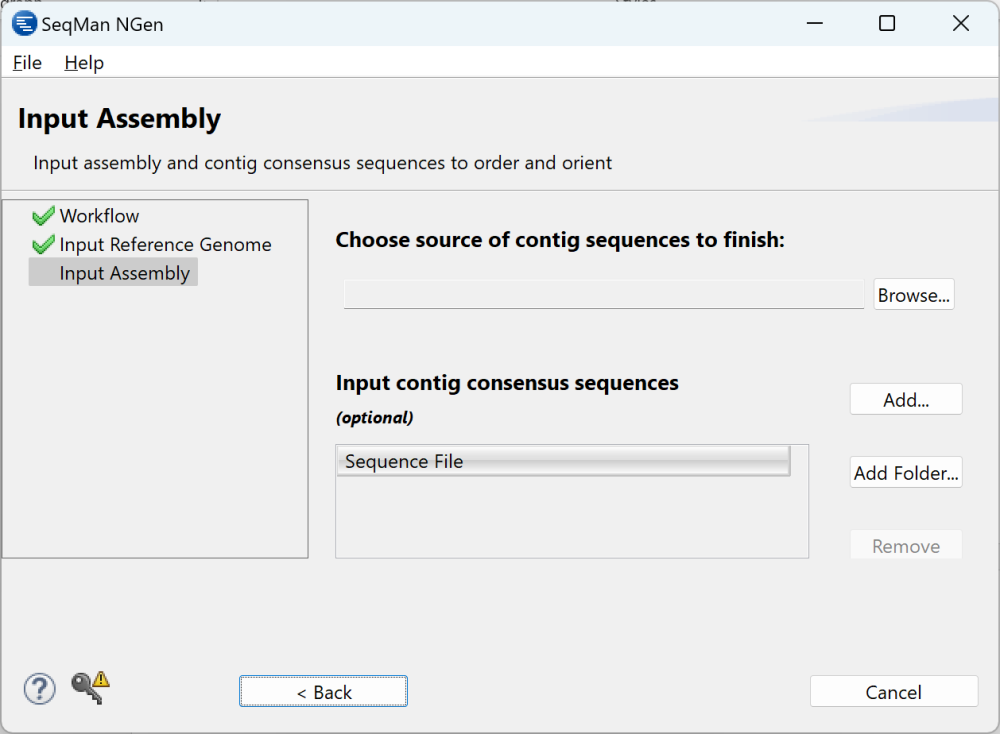Click the Workflow green checkmark icon
Image resolution: width=1000 pixels, height=734 pixels.
[x=43, y=216]
